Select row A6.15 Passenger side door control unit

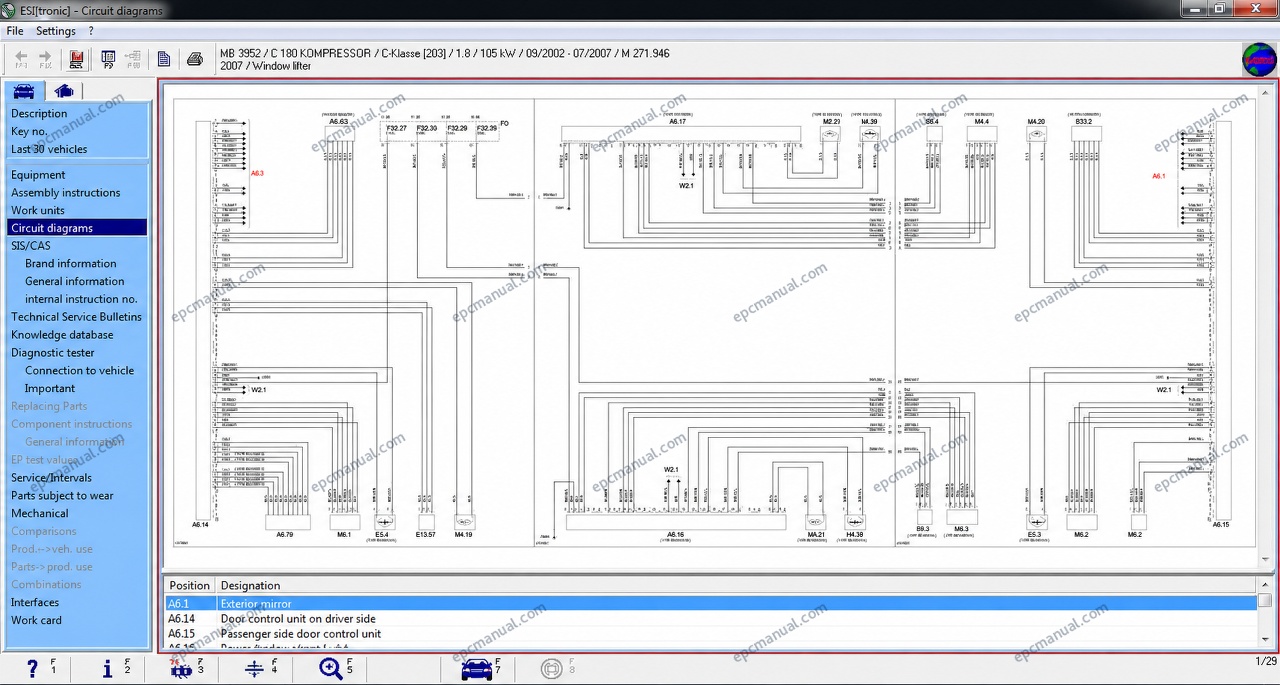click(711, 634)
